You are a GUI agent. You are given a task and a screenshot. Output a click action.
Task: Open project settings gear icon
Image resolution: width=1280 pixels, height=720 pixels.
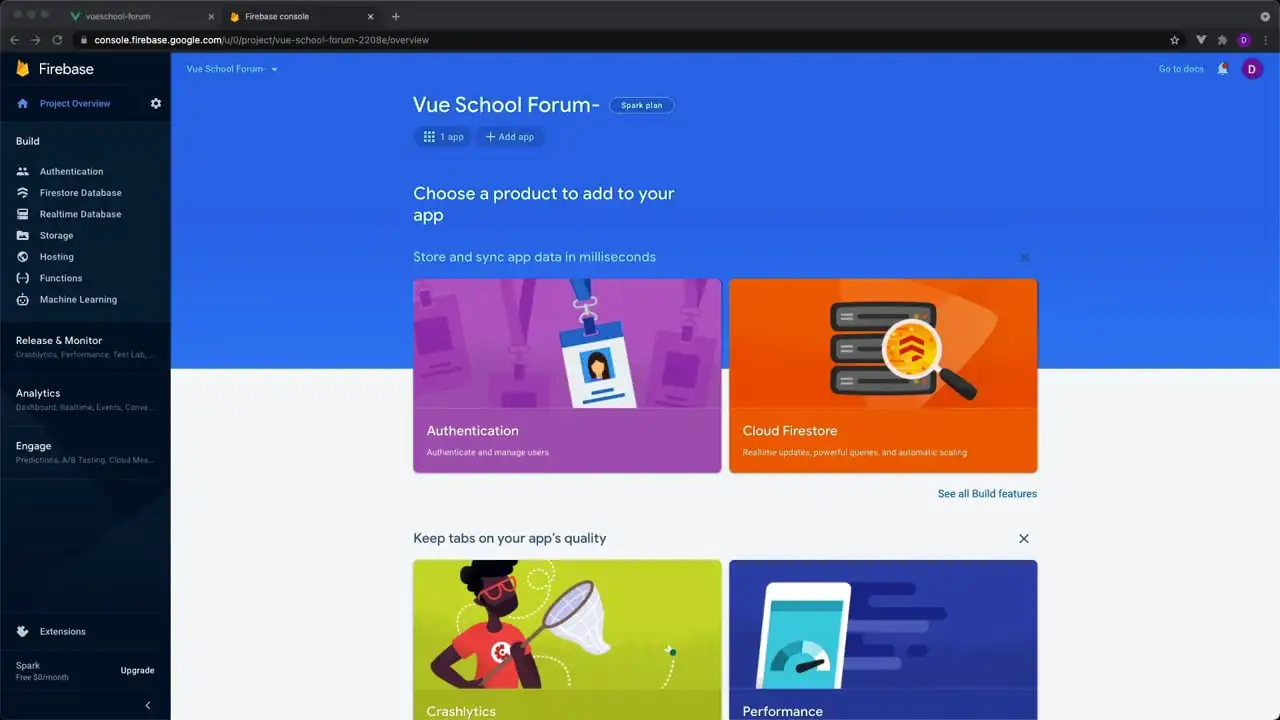[156, 103]
